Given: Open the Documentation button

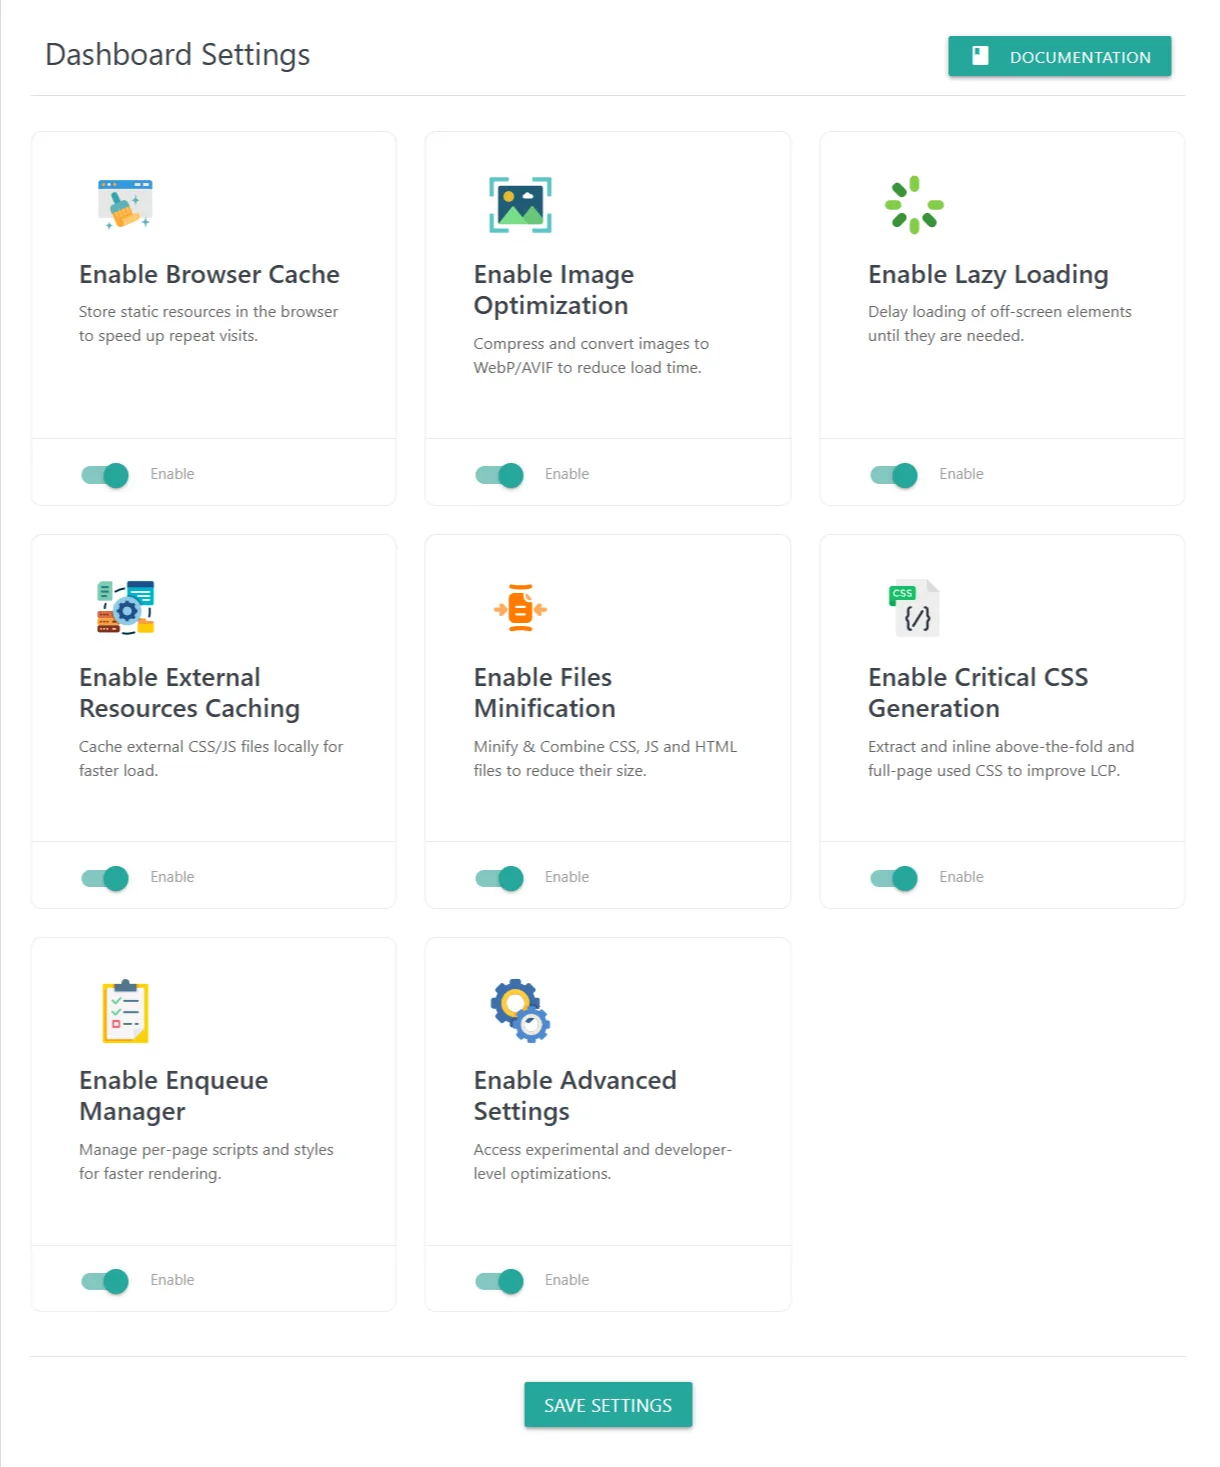Looking at the screenshot, I should pyautogui.click(x=1059, y=56).
